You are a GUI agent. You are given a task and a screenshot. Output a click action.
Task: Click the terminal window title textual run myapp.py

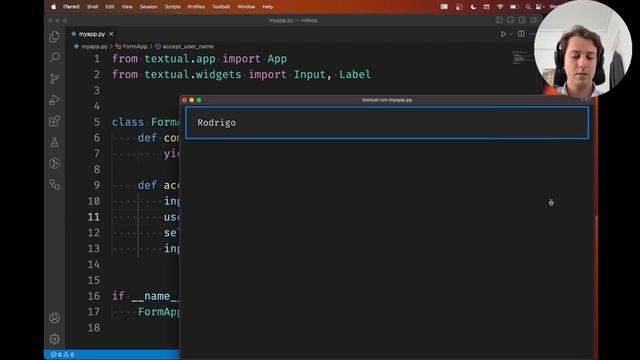tap(387, 100)
